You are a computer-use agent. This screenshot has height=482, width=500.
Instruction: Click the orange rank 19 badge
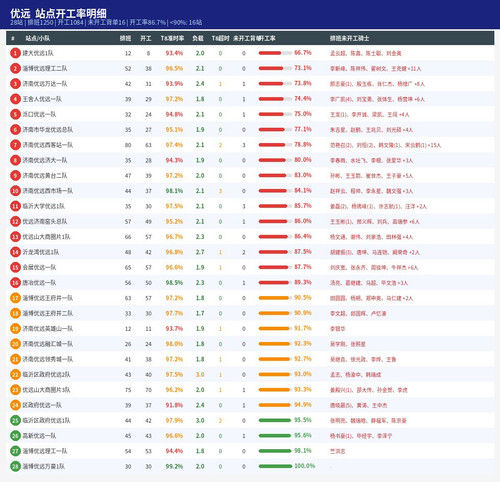pyautogui.click(x=15, y=329)
